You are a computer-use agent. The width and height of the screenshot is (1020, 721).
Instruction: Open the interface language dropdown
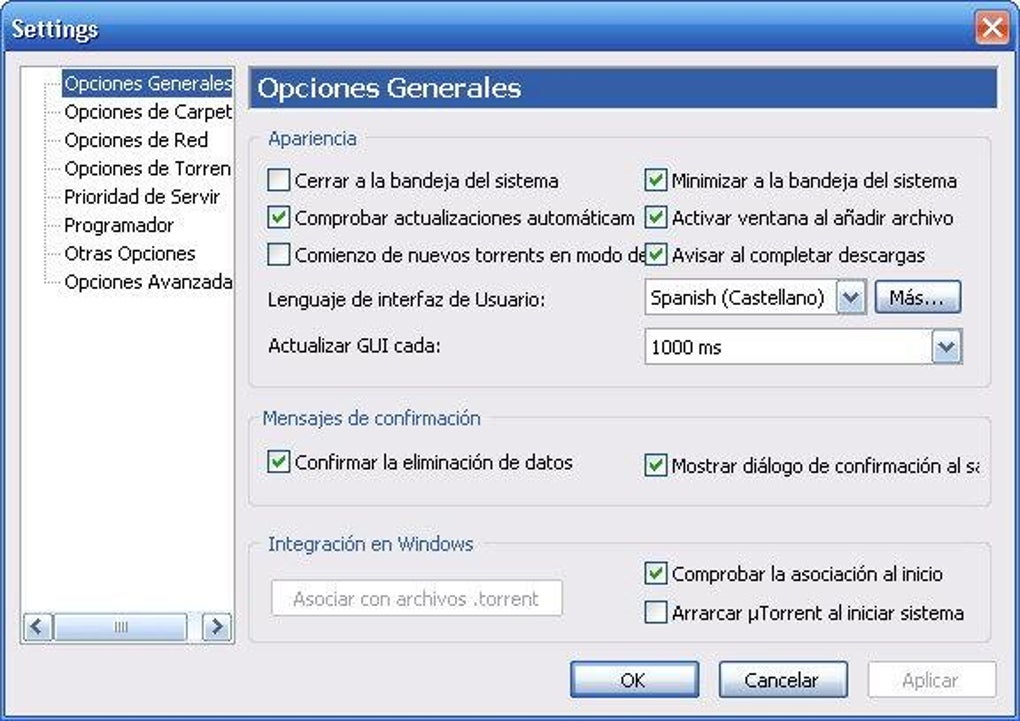pyautogui.click(x=850, y=298)
